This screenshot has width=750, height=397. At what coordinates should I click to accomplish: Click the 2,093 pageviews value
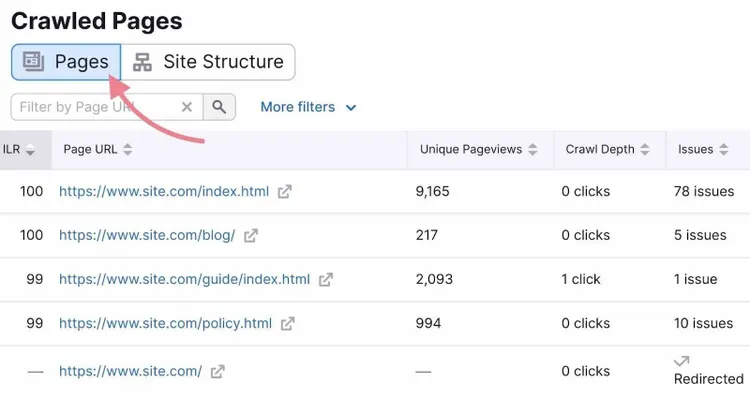coord(434,279)
